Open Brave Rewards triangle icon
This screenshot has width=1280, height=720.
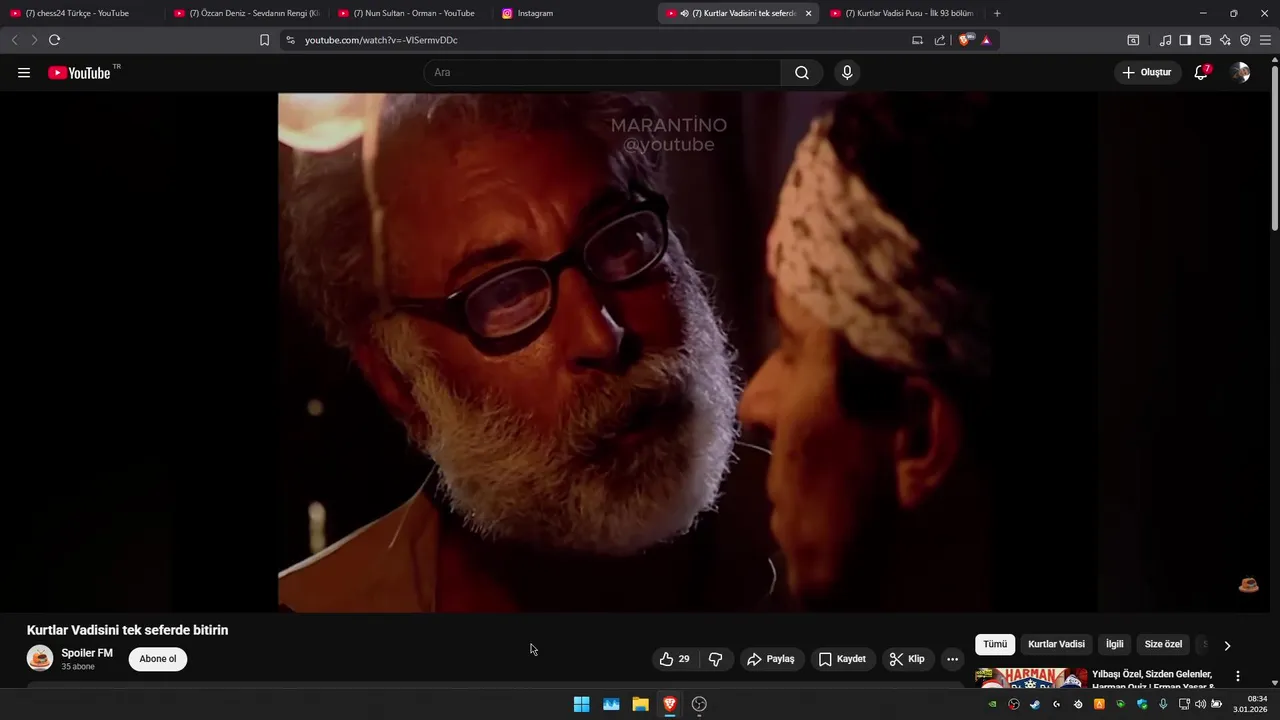986,40
